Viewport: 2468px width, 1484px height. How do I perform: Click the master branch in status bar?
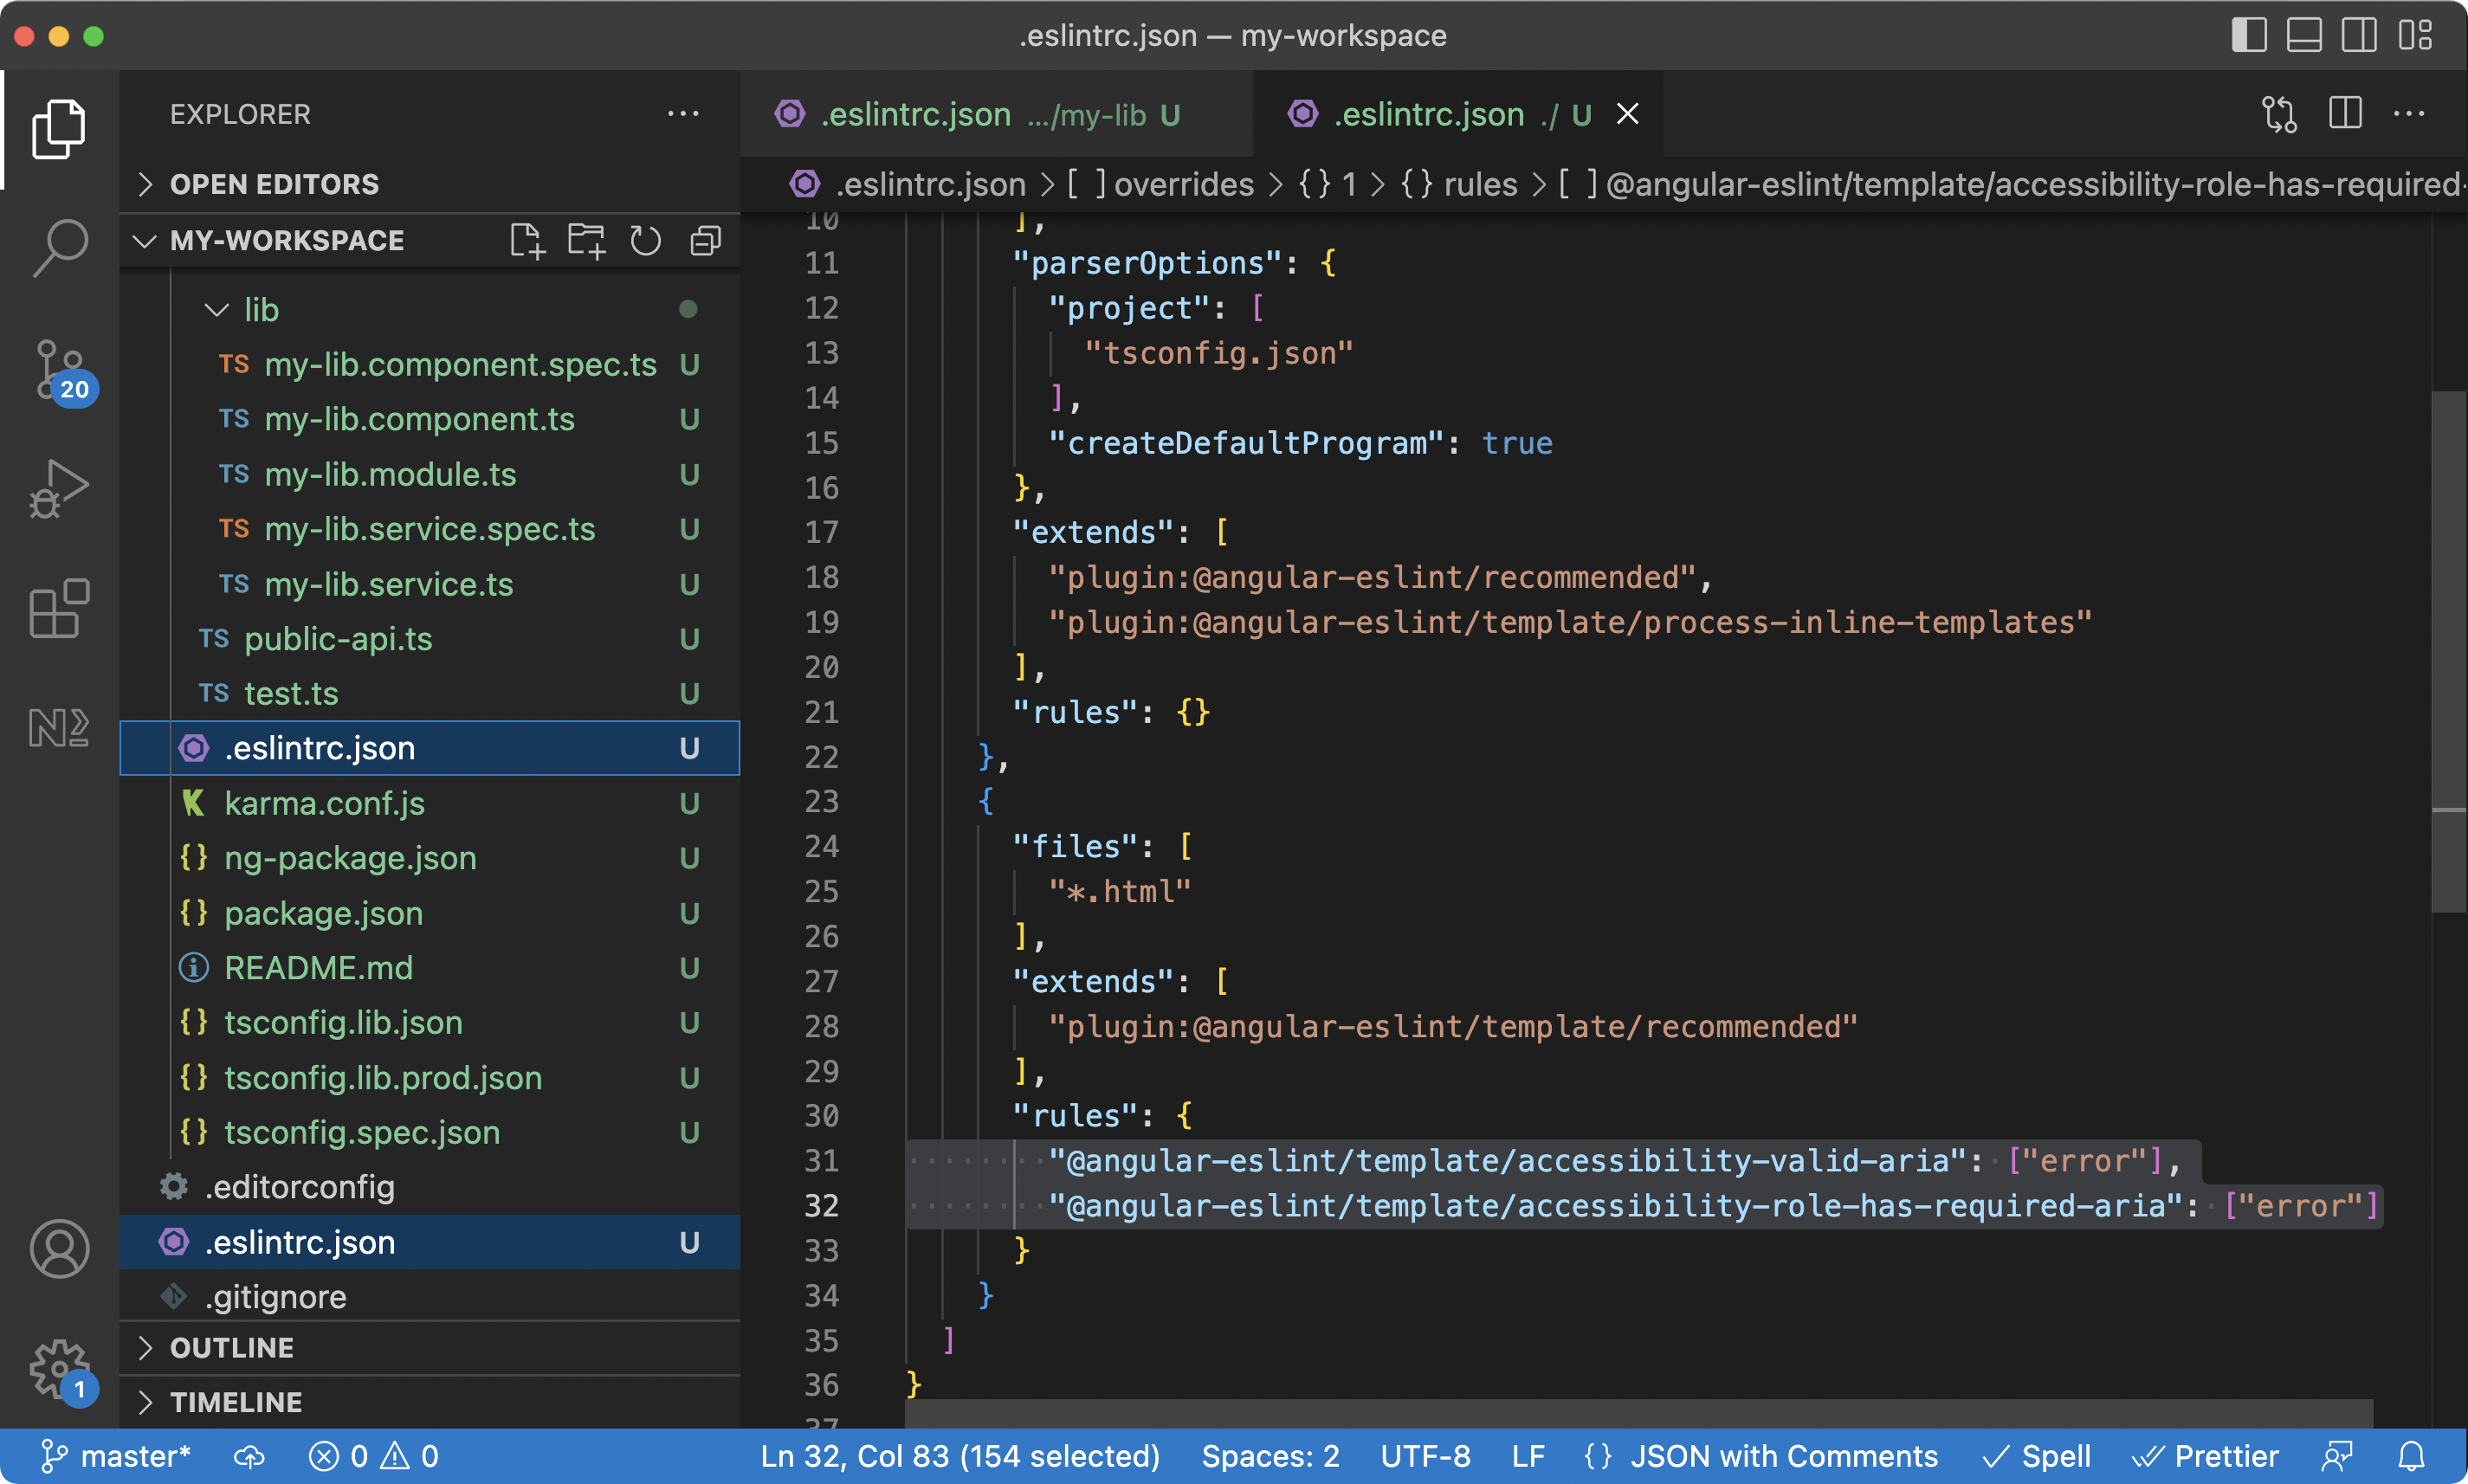116,1456
